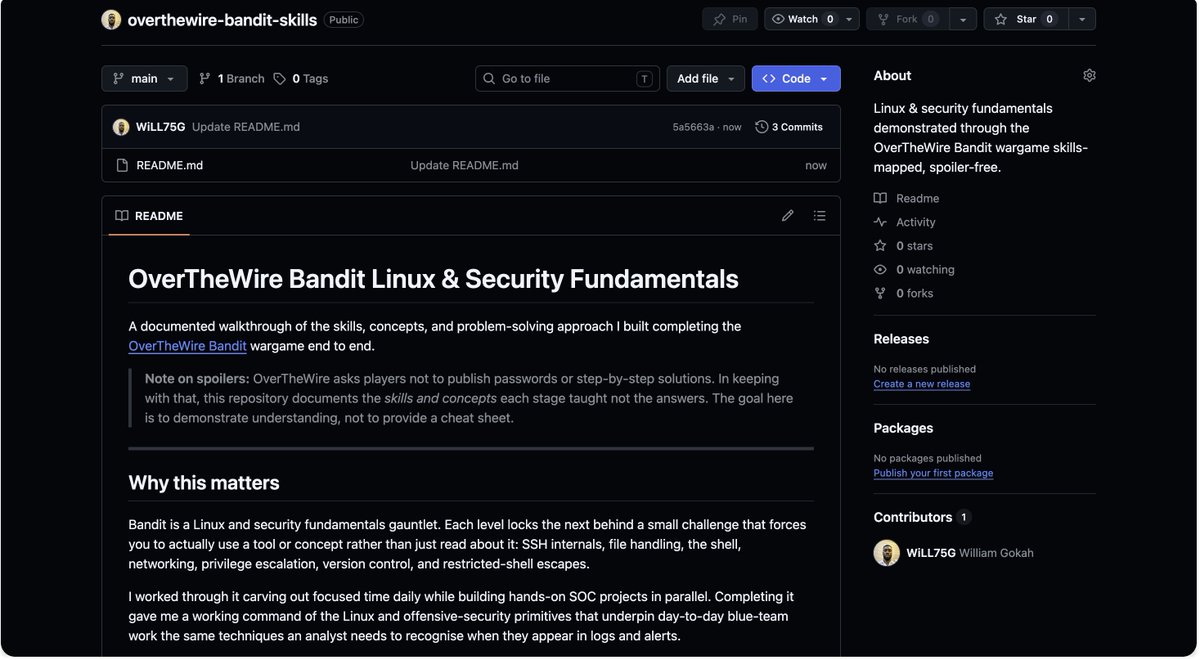Open README.md row's commit message link
1200x660 pixels.
click(464, 165)
